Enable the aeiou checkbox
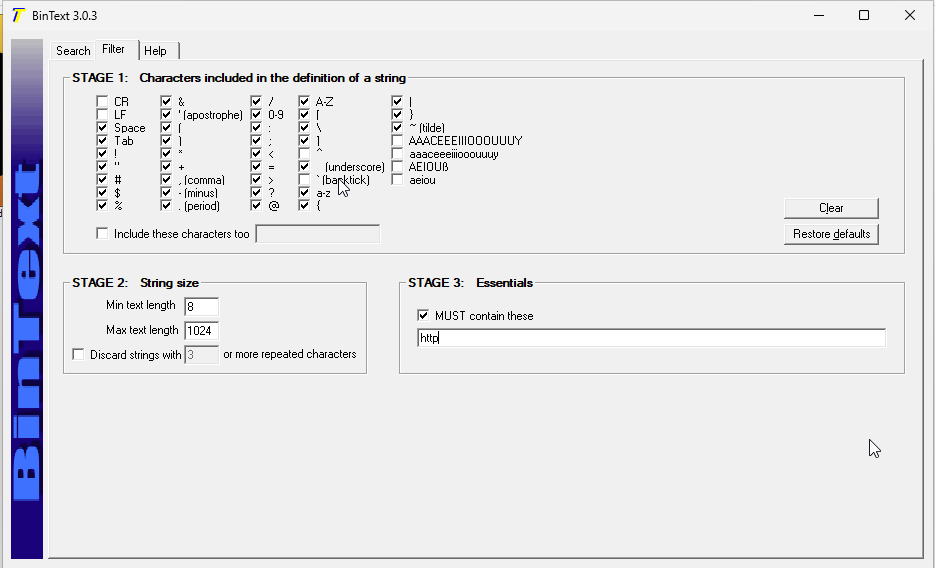Screen dimensions: 935x568 pyautogui.click(x=397, y=179)
